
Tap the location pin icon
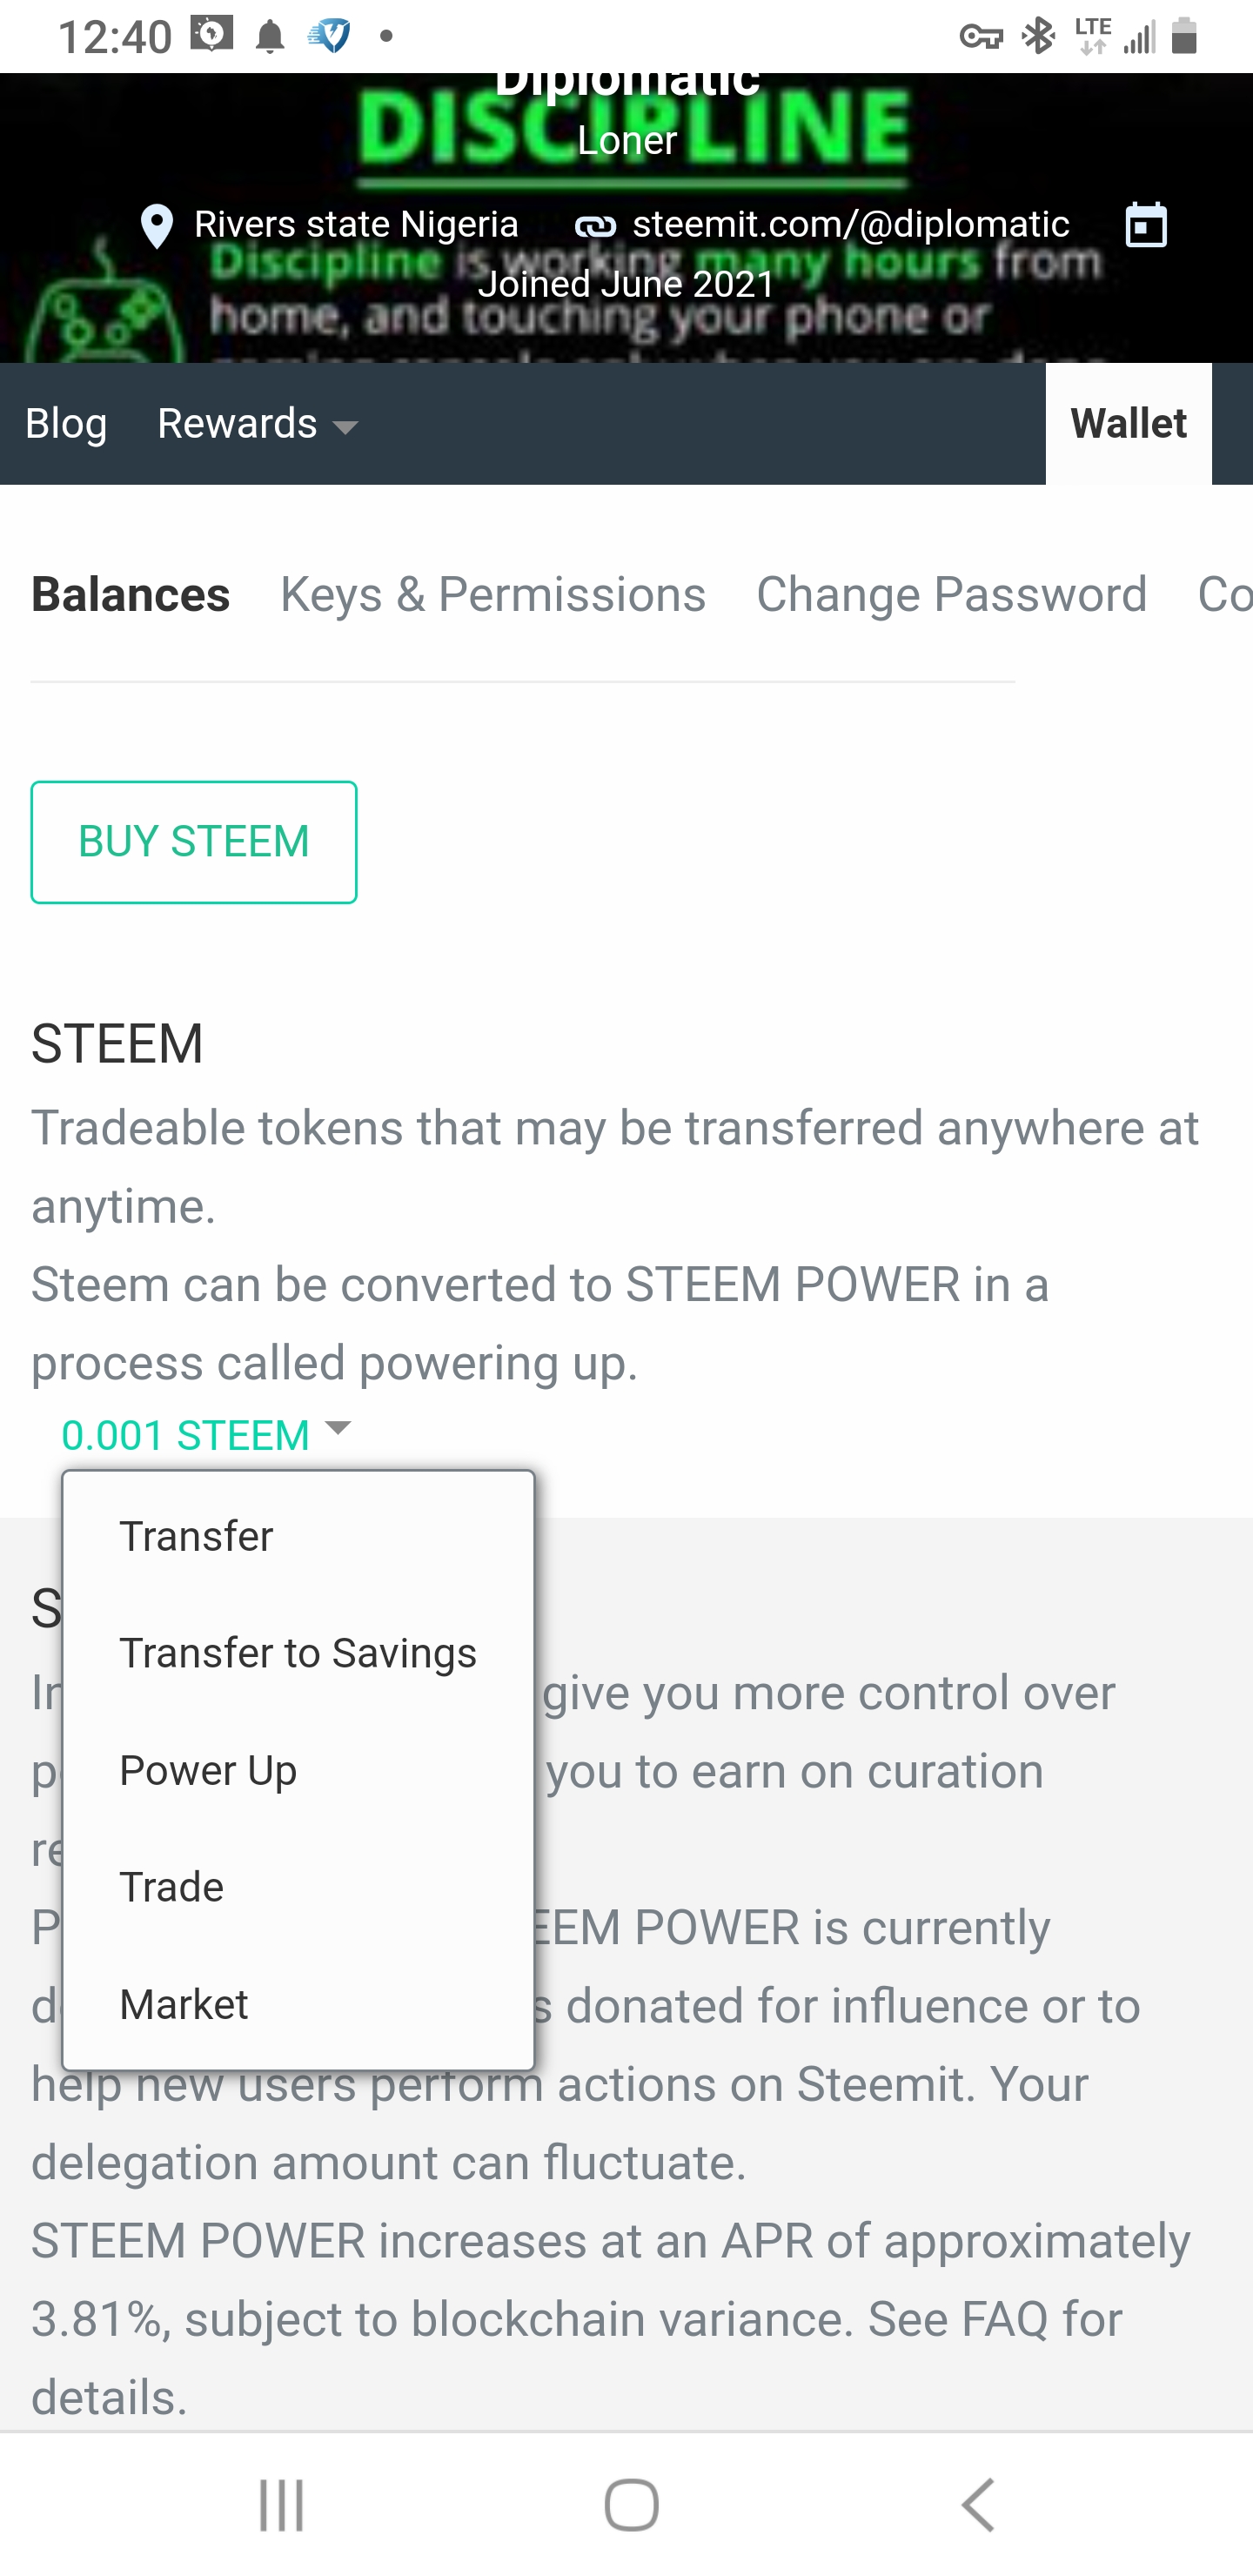point(157,226)
